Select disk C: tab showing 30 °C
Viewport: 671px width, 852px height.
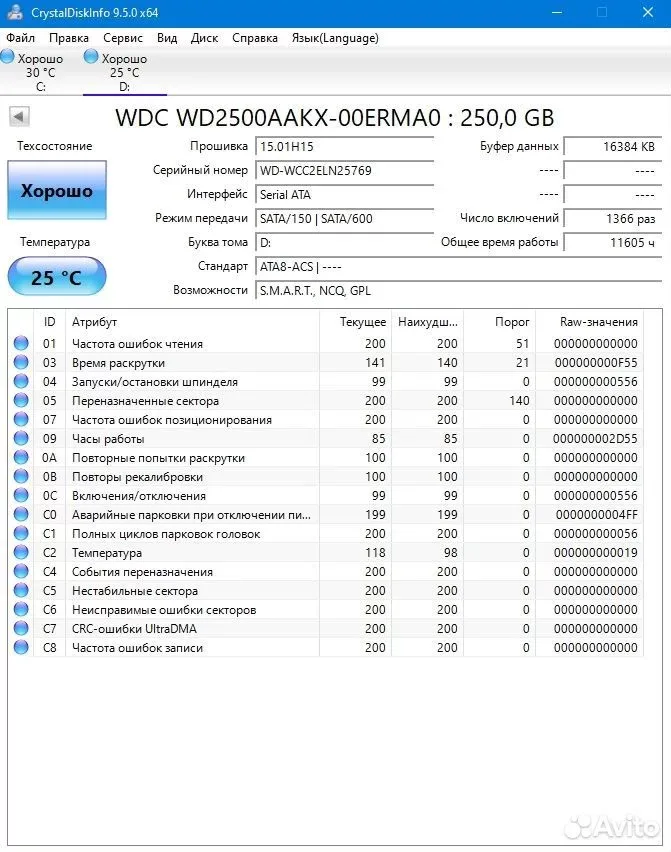point(39,72)
